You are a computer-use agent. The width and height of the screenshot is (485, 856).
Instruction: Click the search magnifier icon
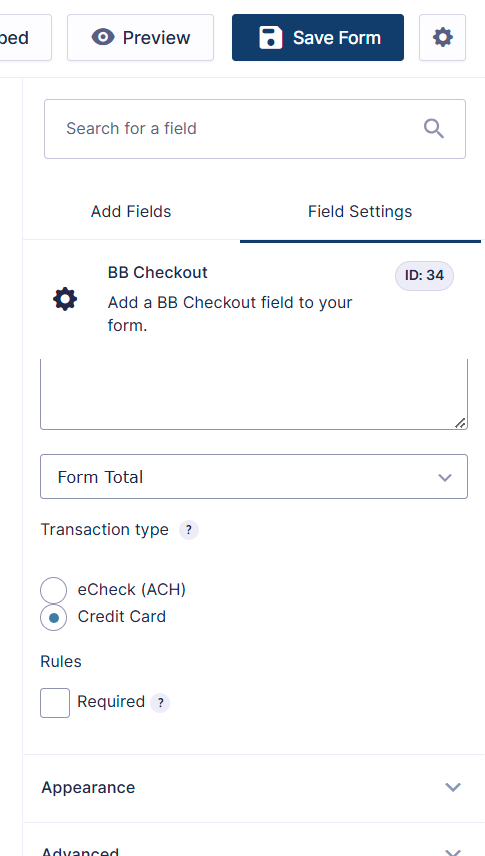coord(434,129)
